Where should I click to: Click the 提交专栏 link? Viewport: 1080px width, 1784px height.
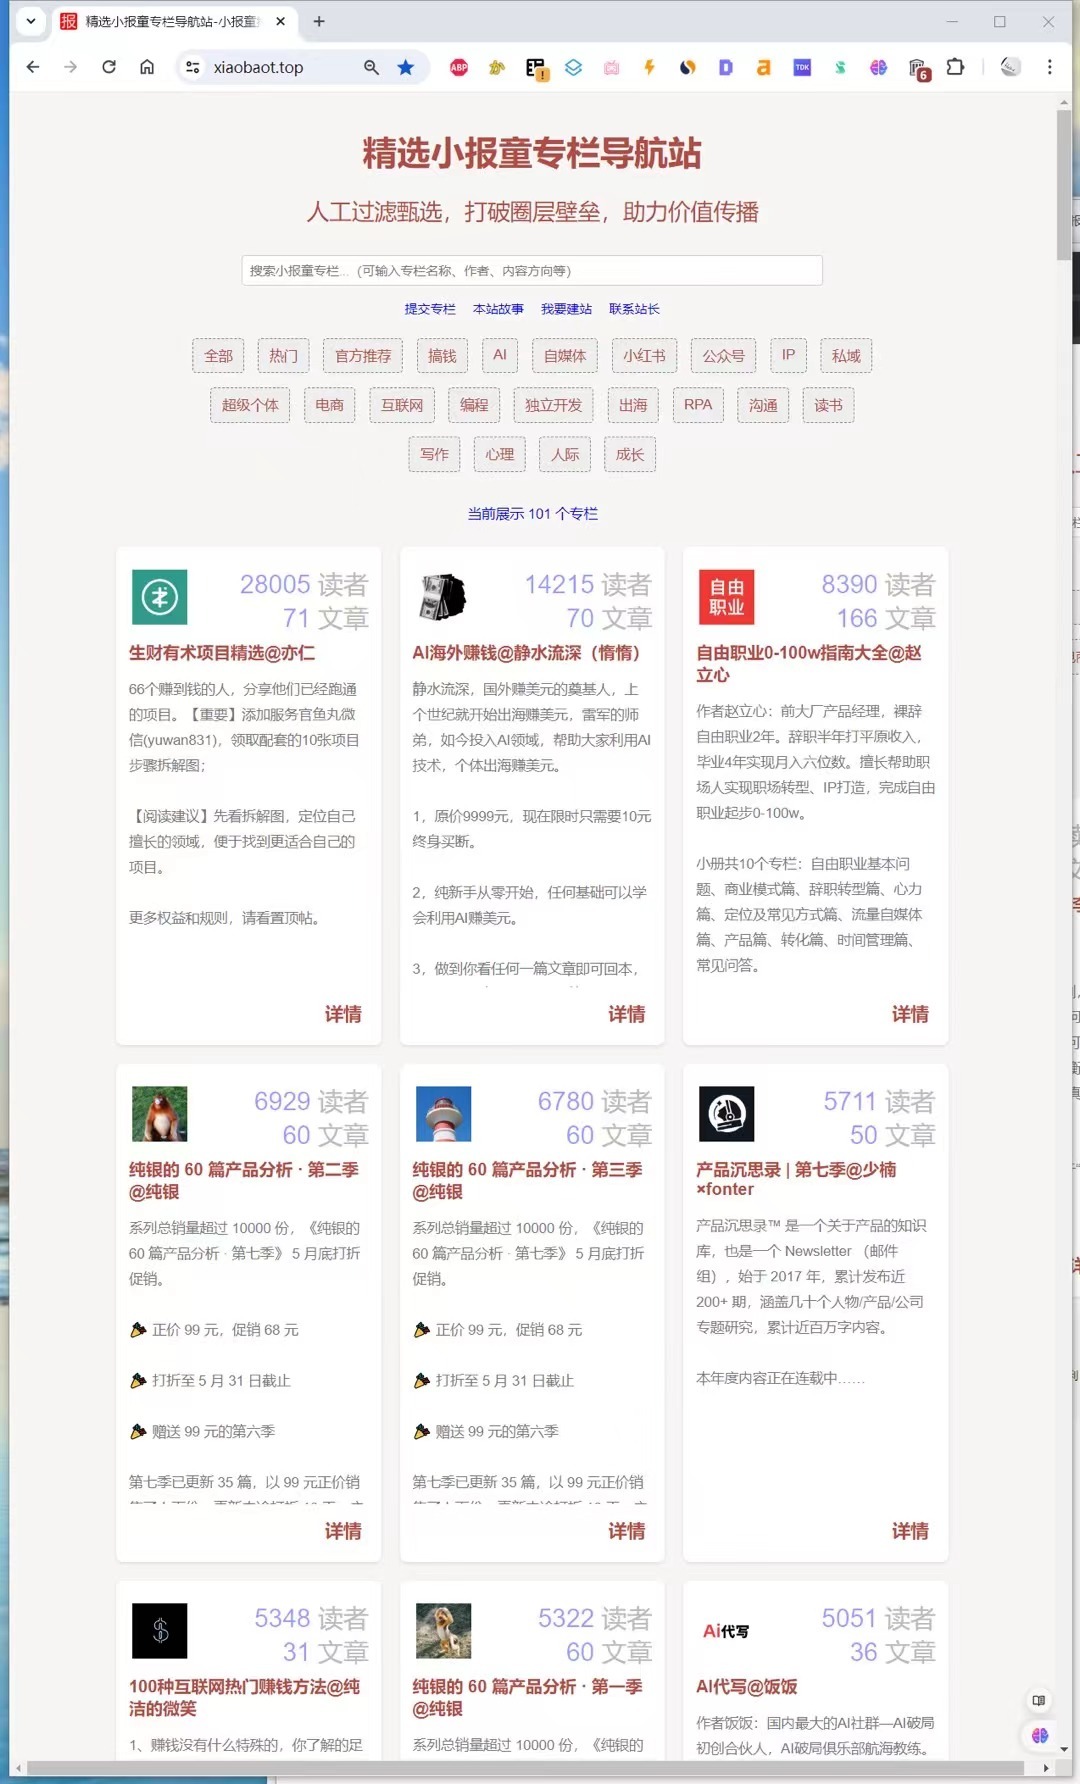click(x=429, y=309)
